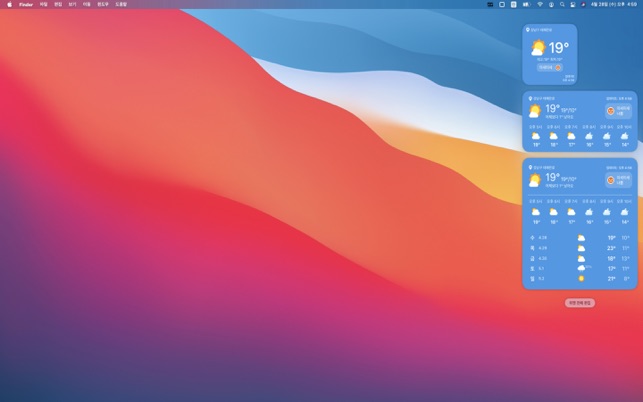
Task: Click the 수 4.28 day label
Action: [538, 238]
